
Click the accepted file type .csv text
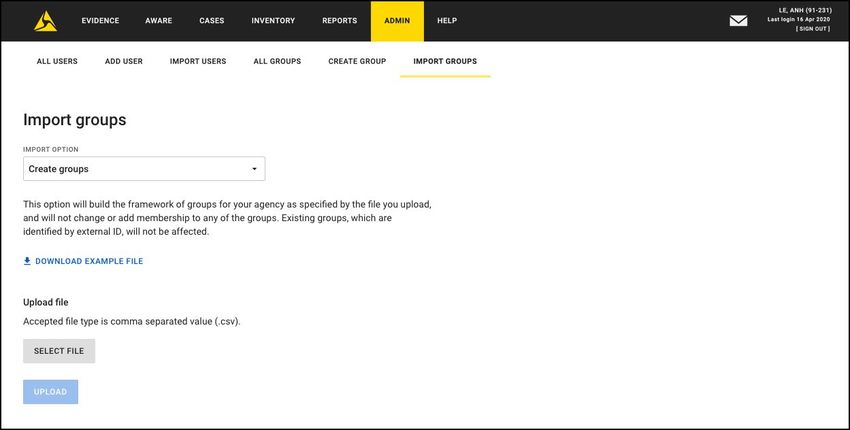132,321
